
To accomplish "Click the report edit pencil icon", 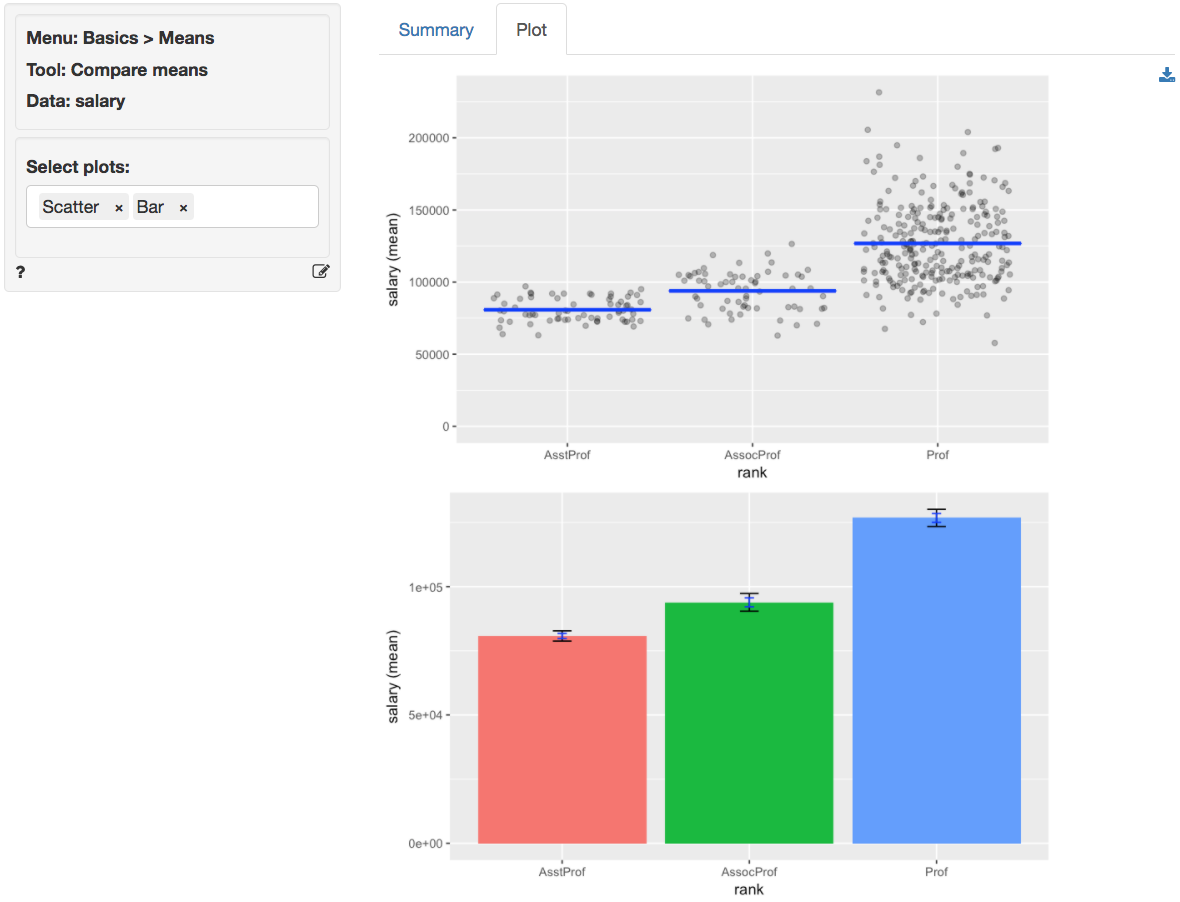I will coord(320,271).
